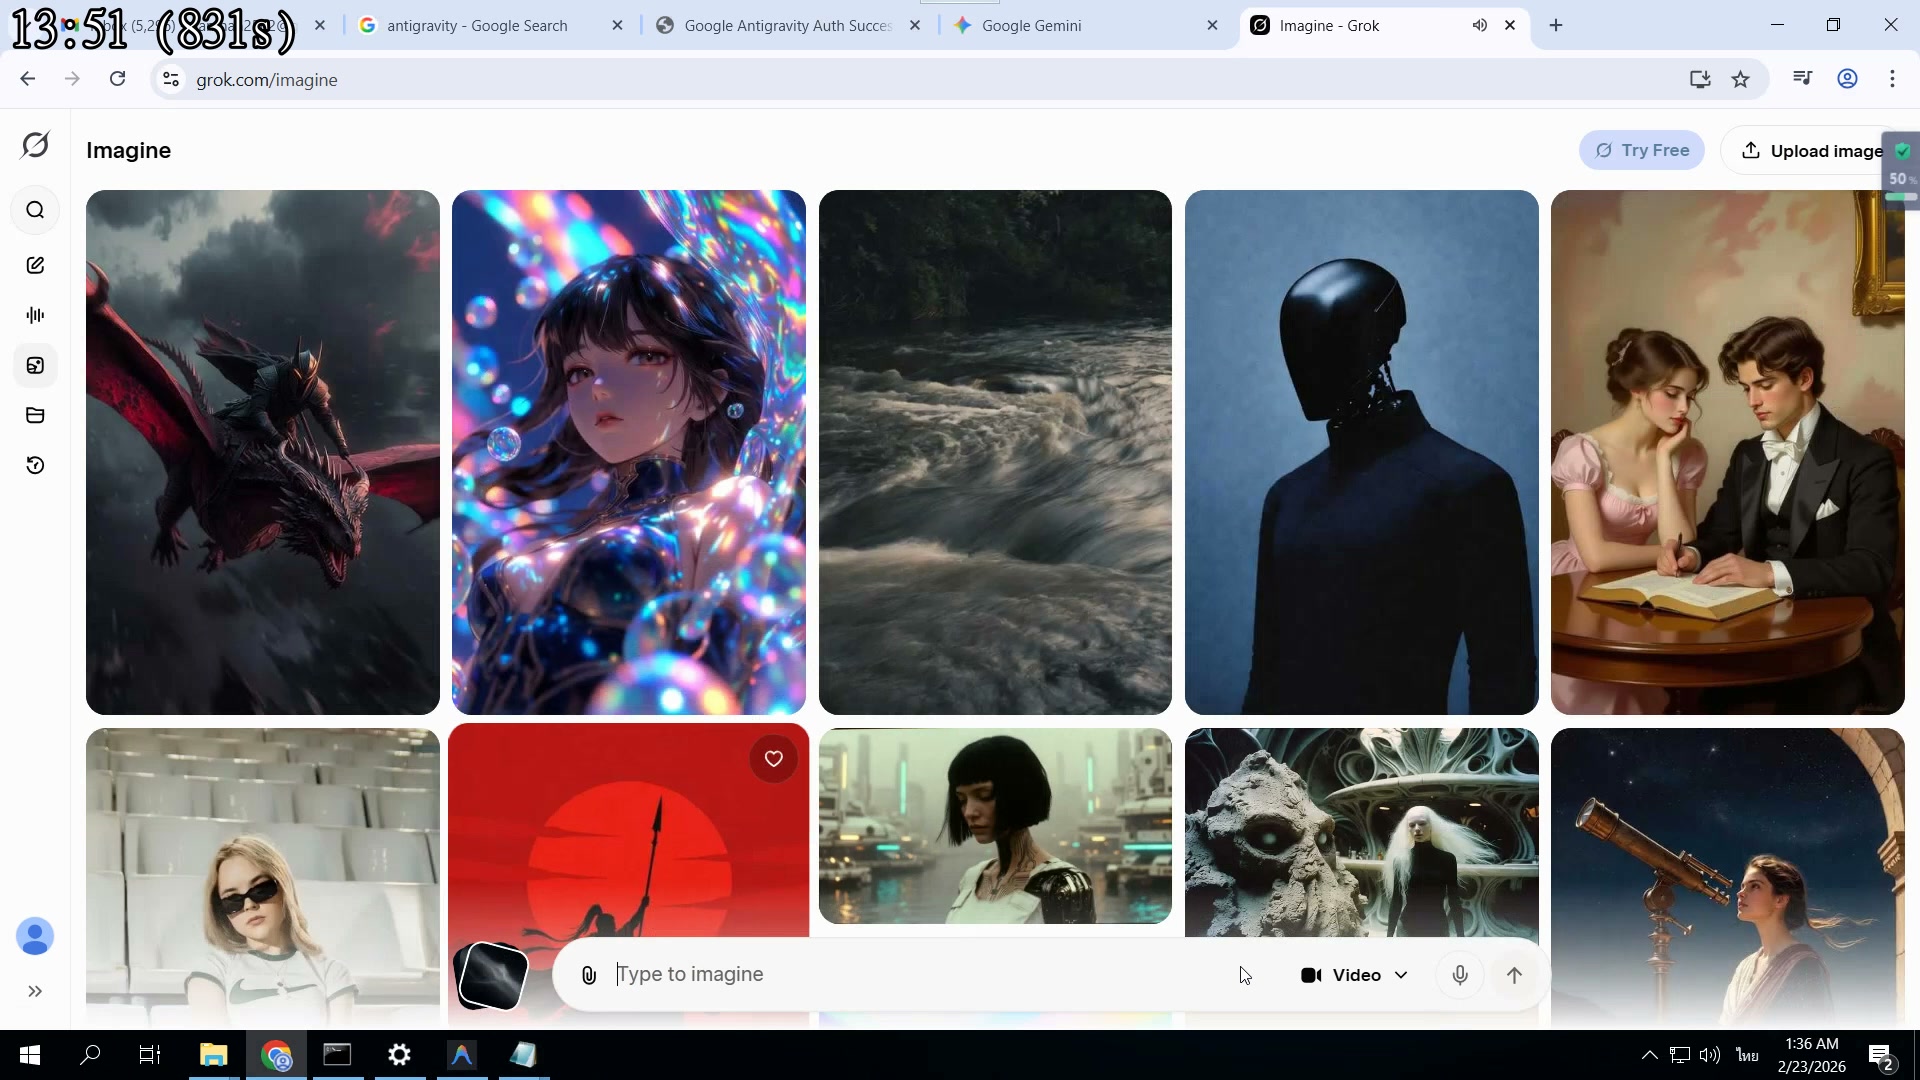The width and height of the screenshot is (1920, 1080).
Task: Open the projects folder icon in sidebar
Action: coord(35,415)
